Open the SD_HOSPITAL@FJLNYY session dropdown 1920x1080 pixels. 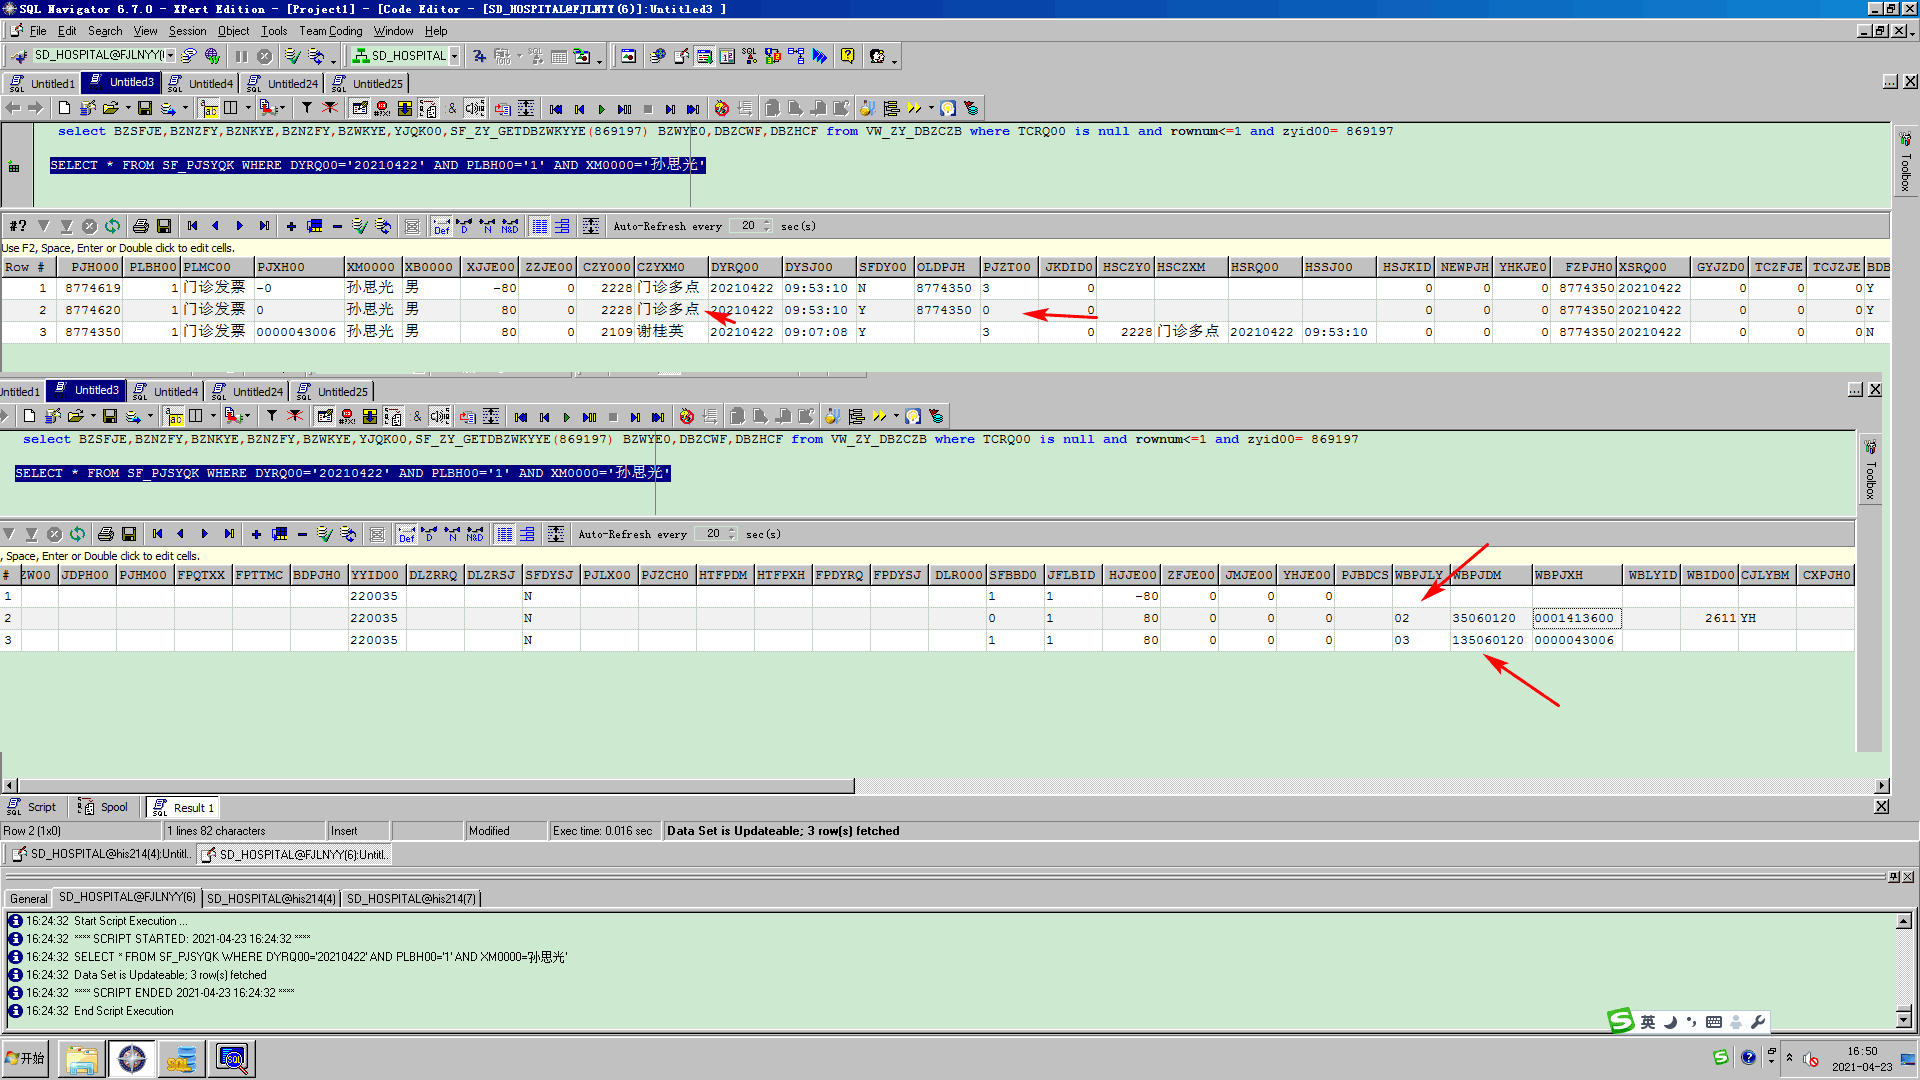[171, 56]
